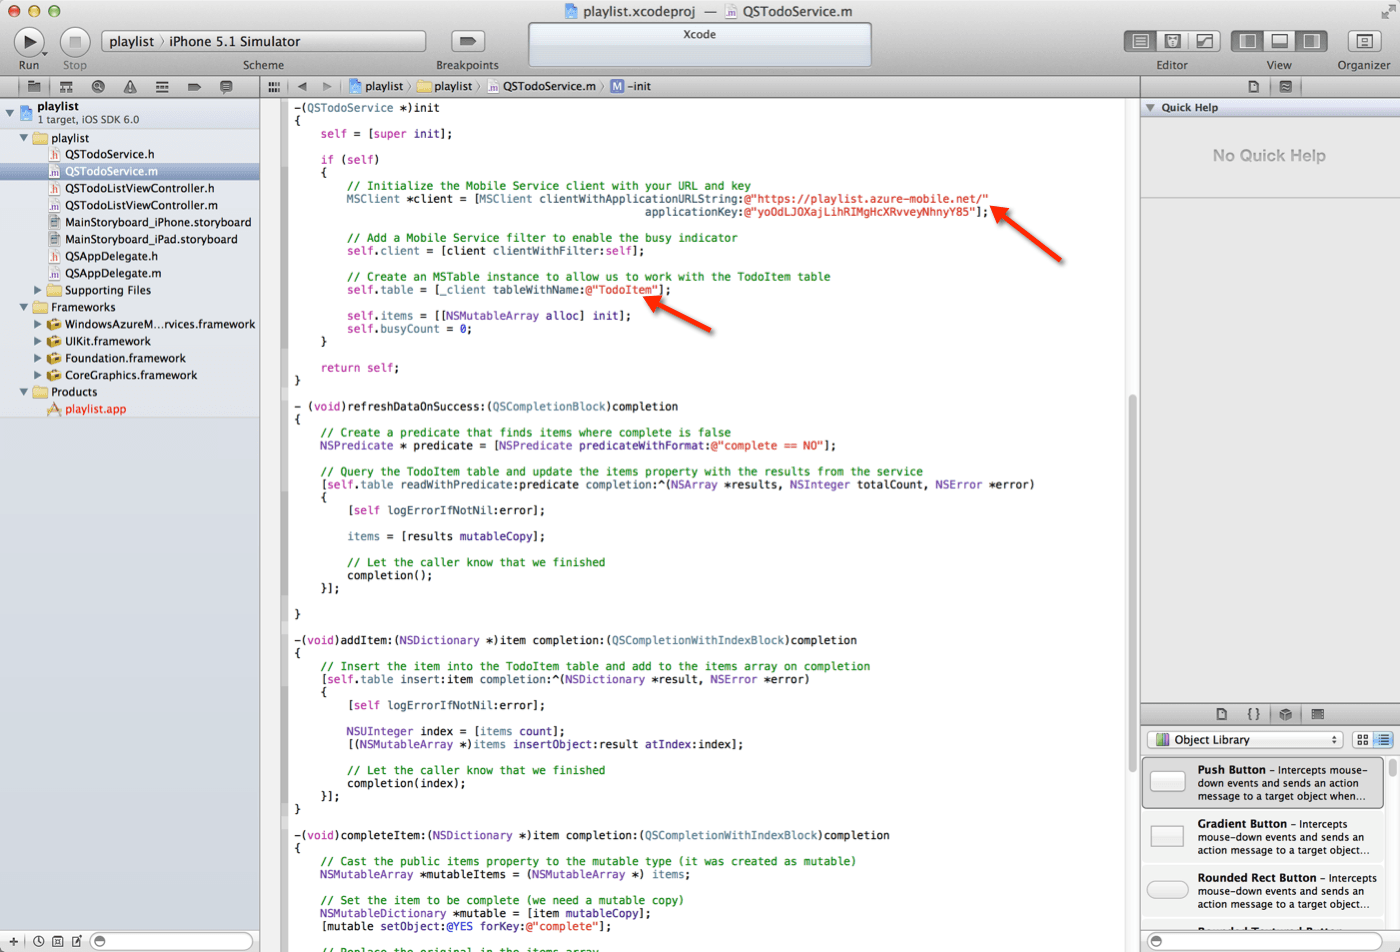Open the Media library
This screenshot has width=1400, height=952.
[x=1317, y=714]
